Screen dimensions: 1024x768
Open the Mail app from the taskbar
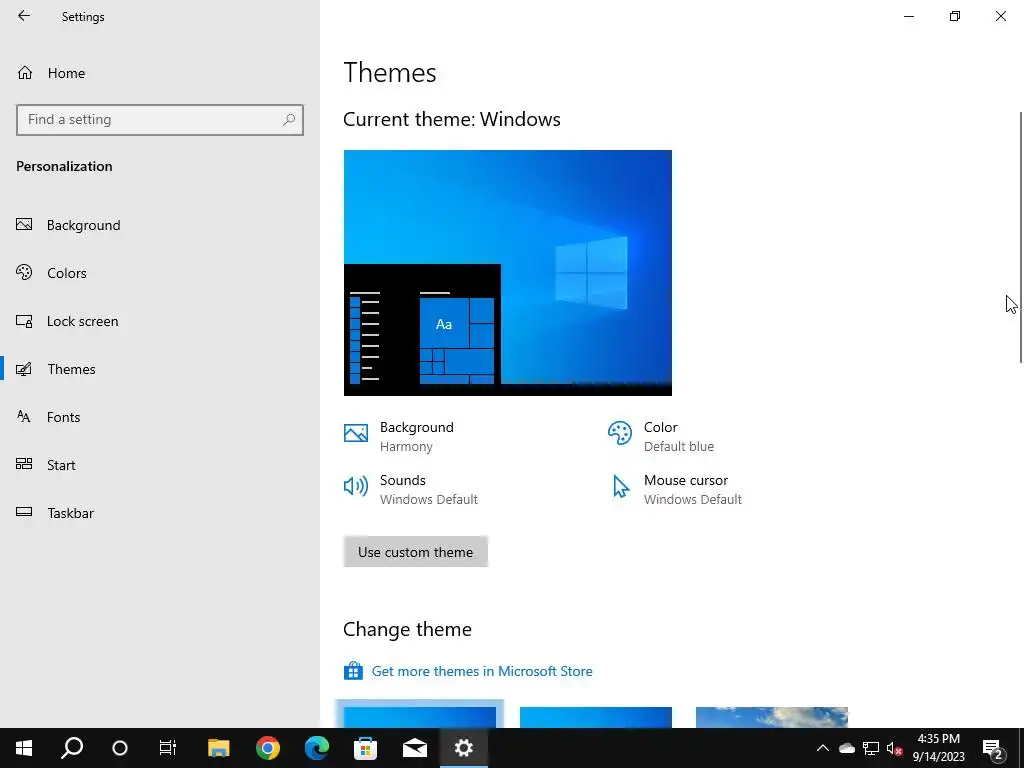tap(415, 748)
